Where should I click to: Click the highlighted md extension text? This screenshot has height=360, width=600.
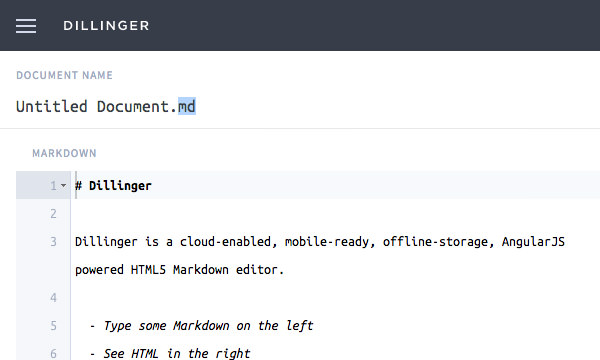pos(187,106)
